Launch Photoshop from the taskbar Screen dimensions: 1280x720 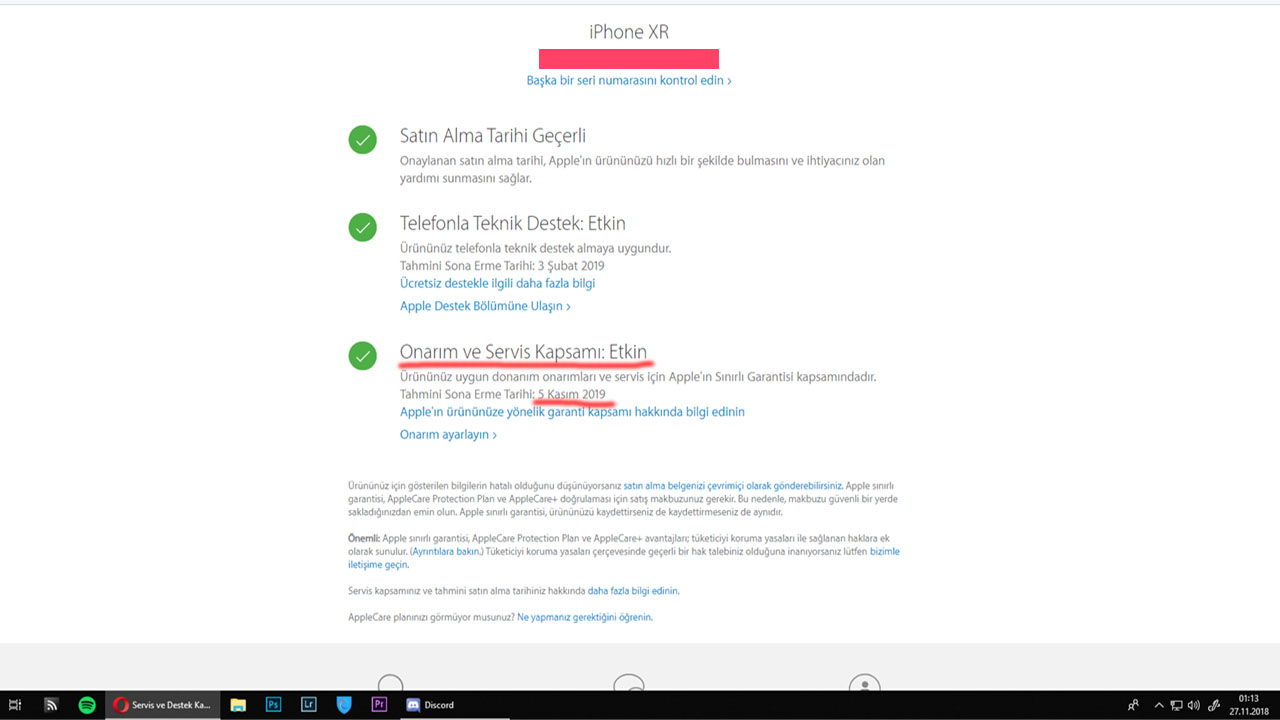tap(273, 705)
